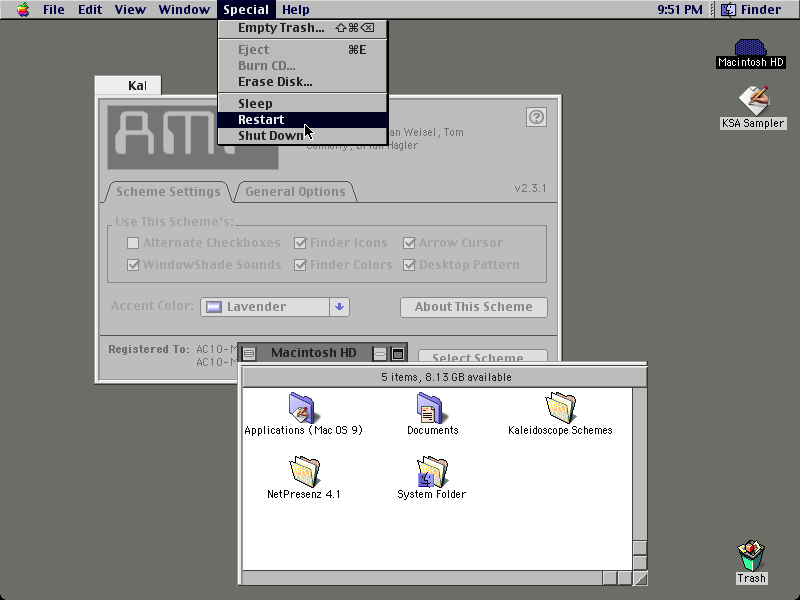This screenshot has width=800, height=600.
Task: Select the Trash icon on the desktop
Action: [751, 556]
